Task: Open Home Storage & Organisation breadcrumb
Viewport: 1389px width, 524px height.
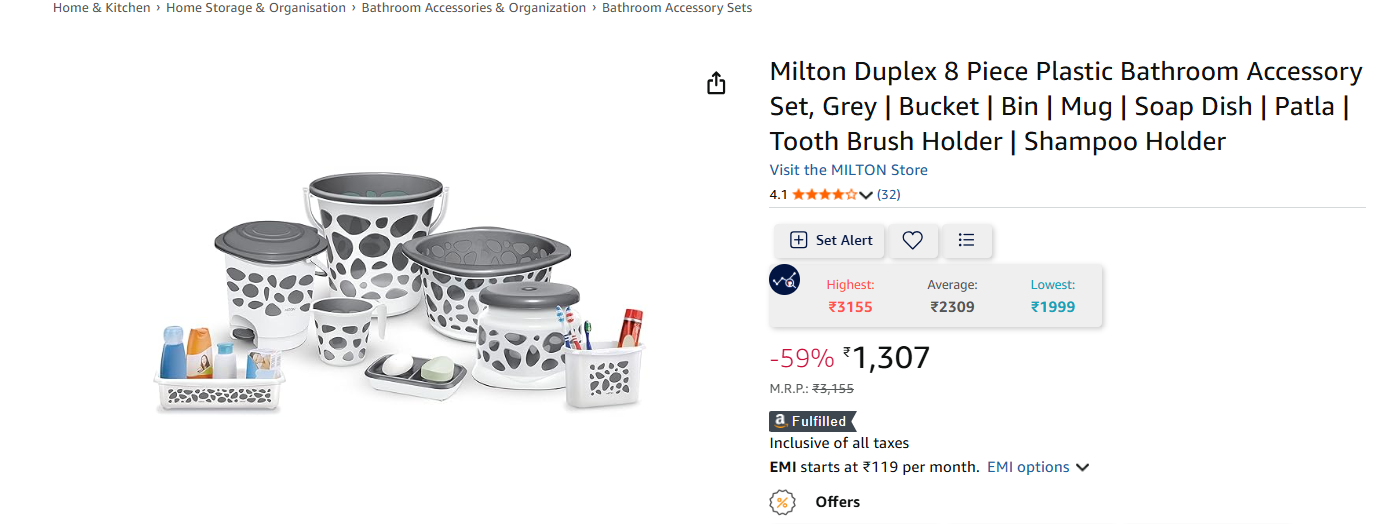Action: [x=256, y=8]
